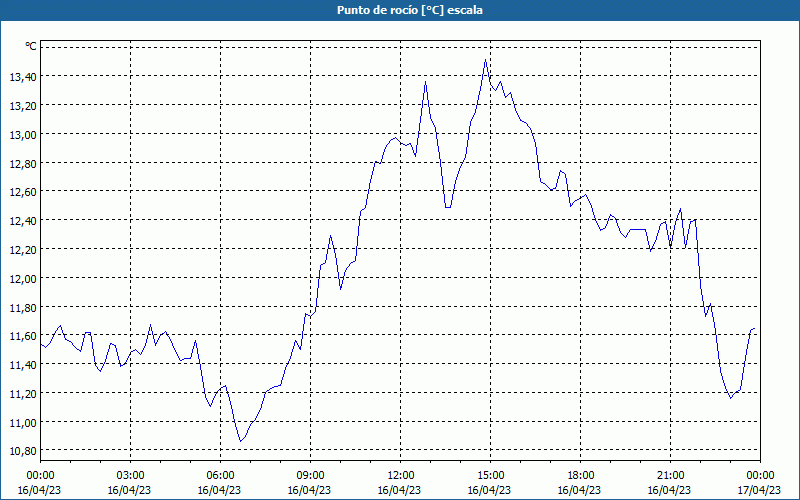Click the 00:00 time label above 16/04/23

click(40, 476)
